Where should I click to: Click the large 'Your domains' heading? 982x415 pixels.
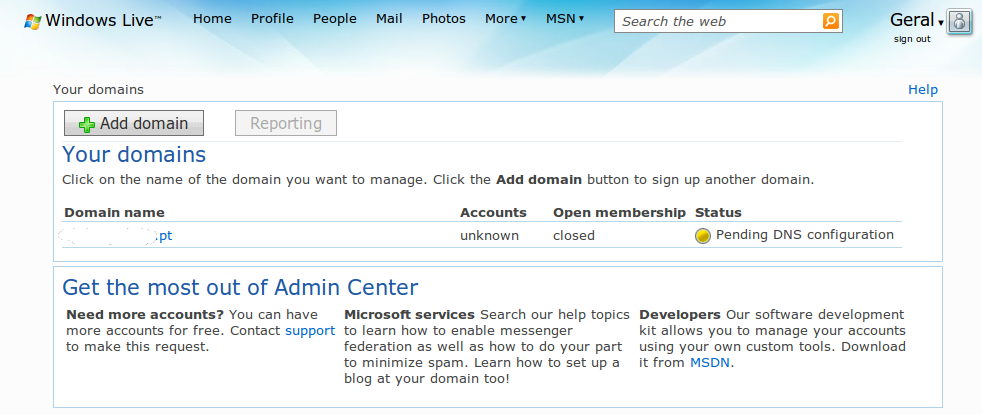click(x=134, y=155)
